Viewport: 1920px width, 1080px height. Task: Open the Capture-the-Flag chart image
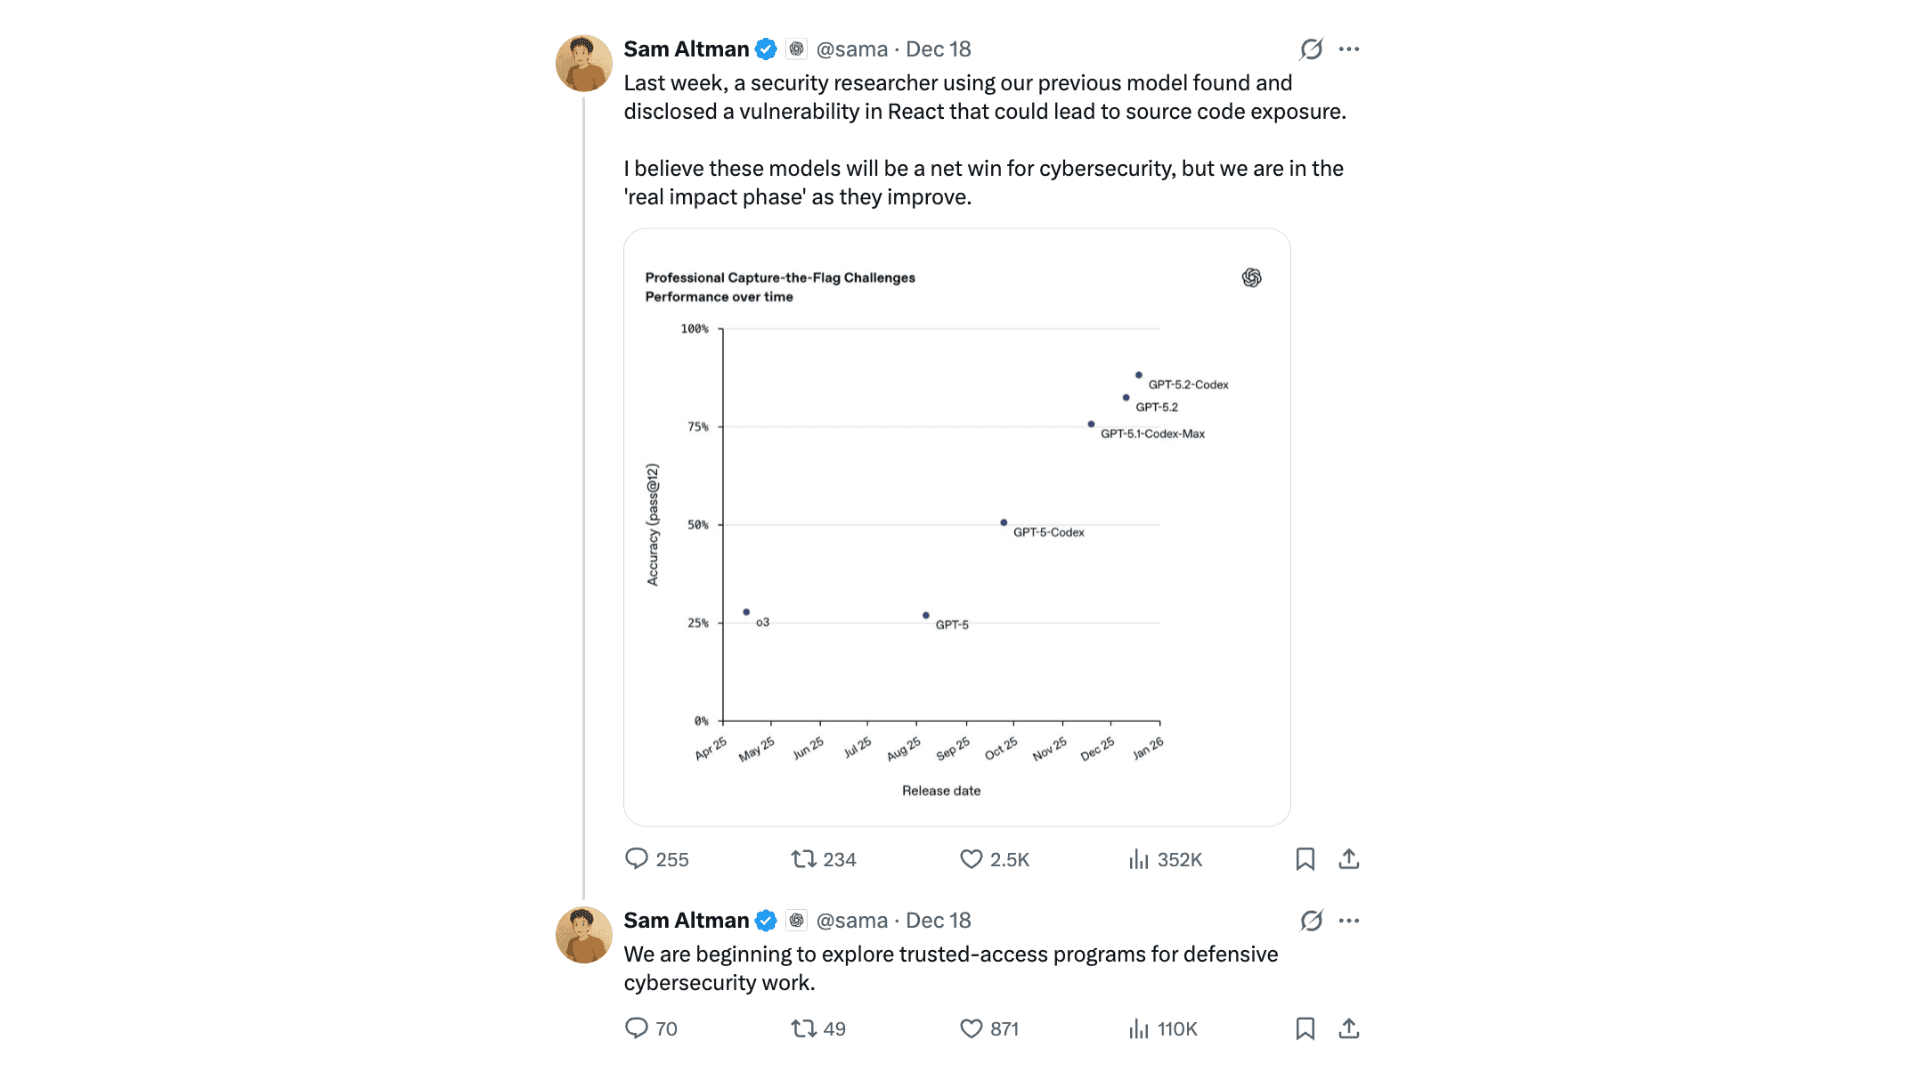tap(957, 527)
